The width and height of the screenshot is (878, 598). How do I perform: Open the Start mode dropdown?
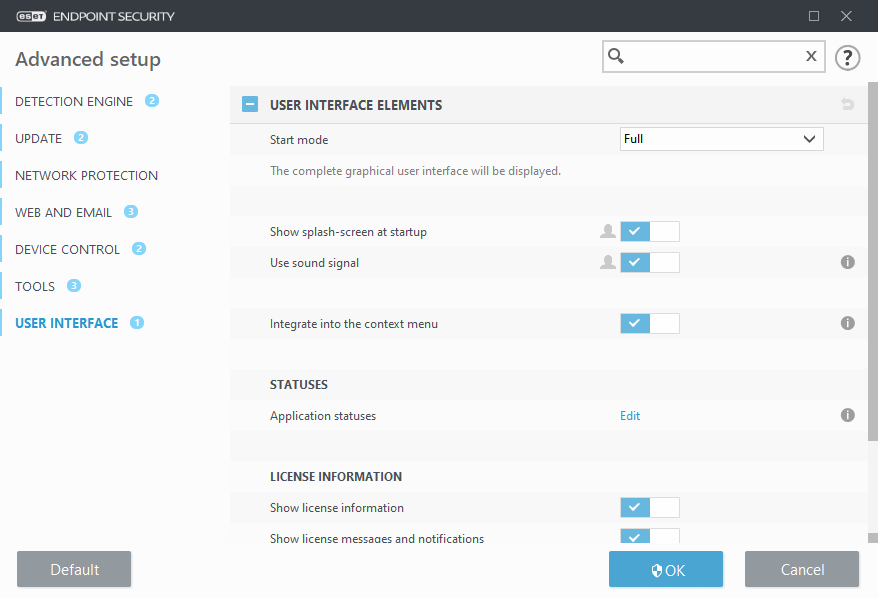coord(720,137)
